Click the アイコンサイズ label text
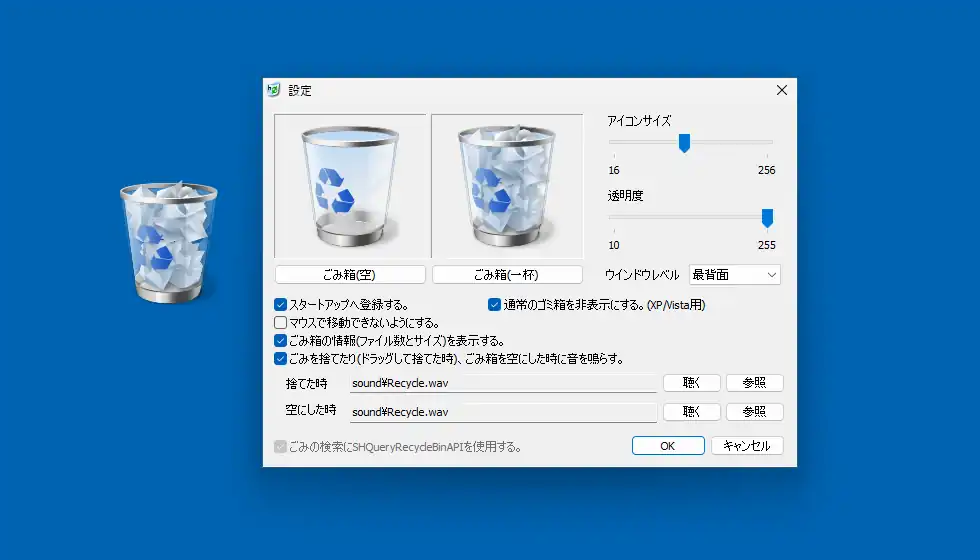 point(639,121)
